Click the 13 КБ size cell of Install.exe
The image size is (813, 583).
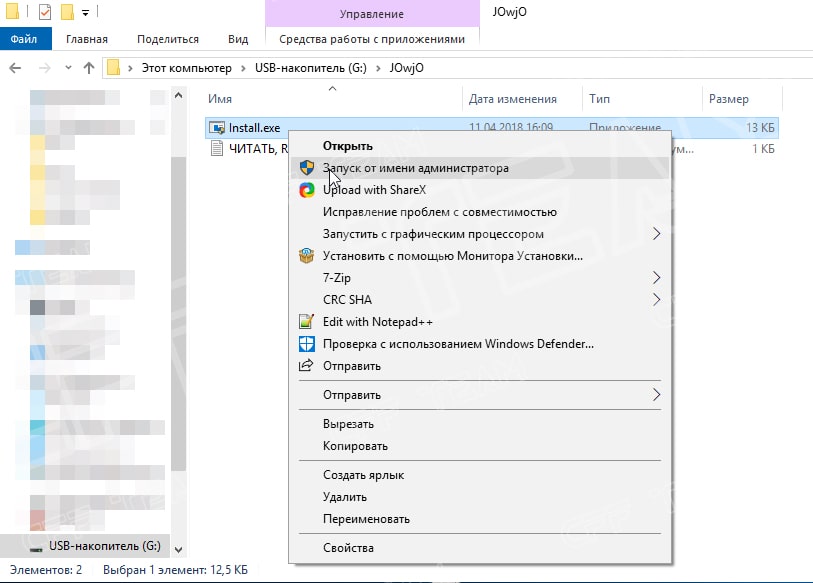[760, 128]
